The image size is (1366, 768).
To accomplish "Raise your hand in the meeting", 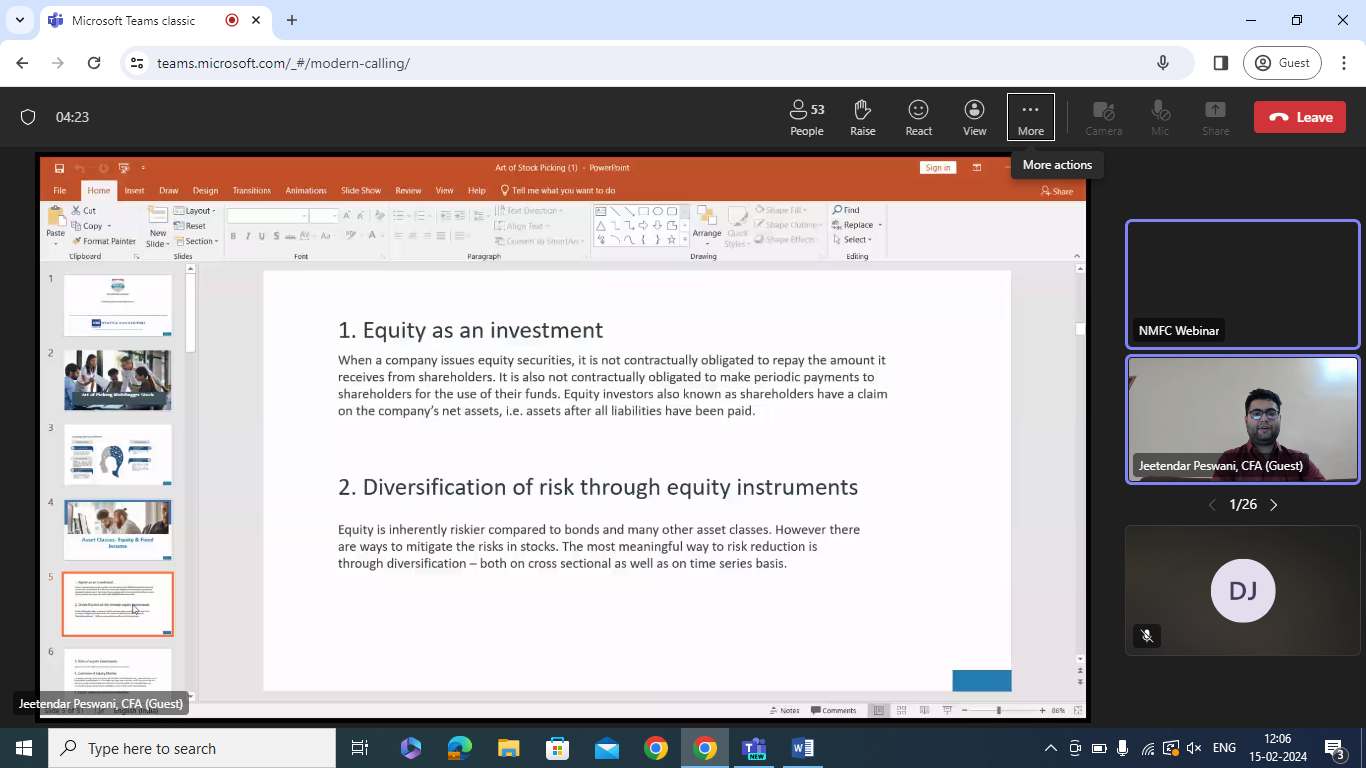I will pyautogui.click(x=862, y=117).
